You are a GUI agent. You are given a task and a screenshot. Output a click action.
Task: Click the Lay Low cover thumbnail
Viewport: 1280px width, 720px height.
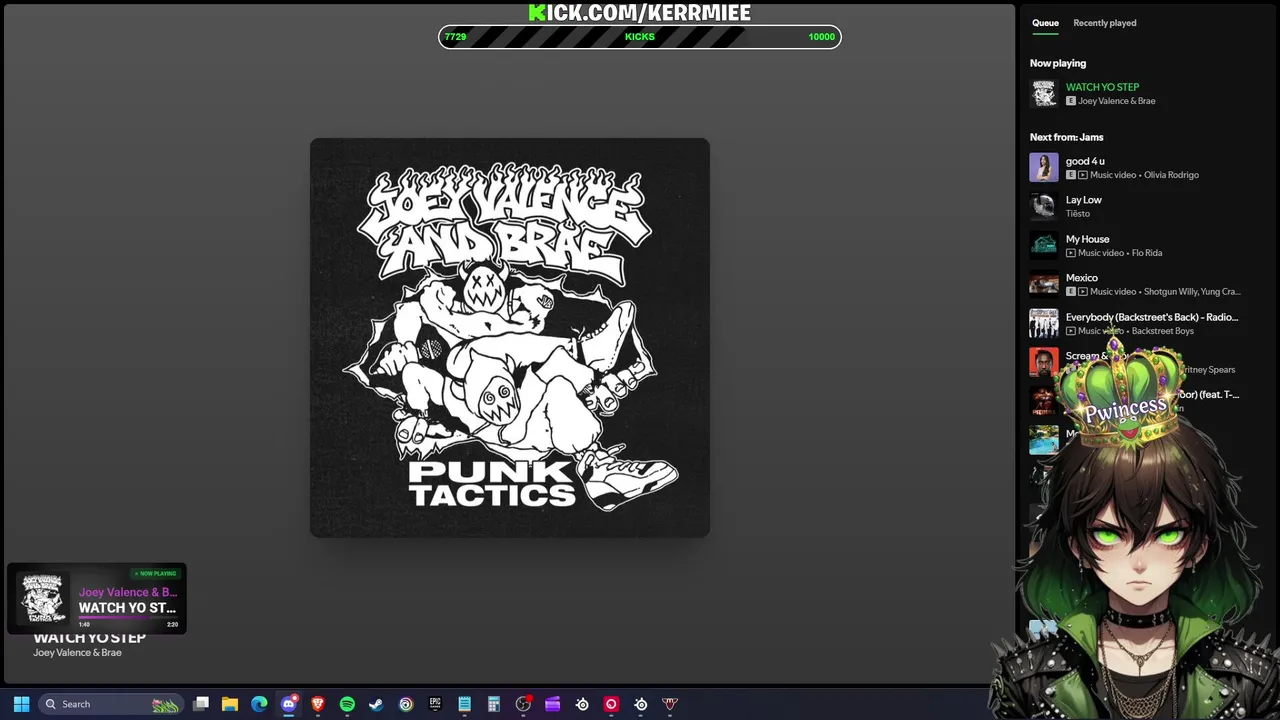(1044, 206)
